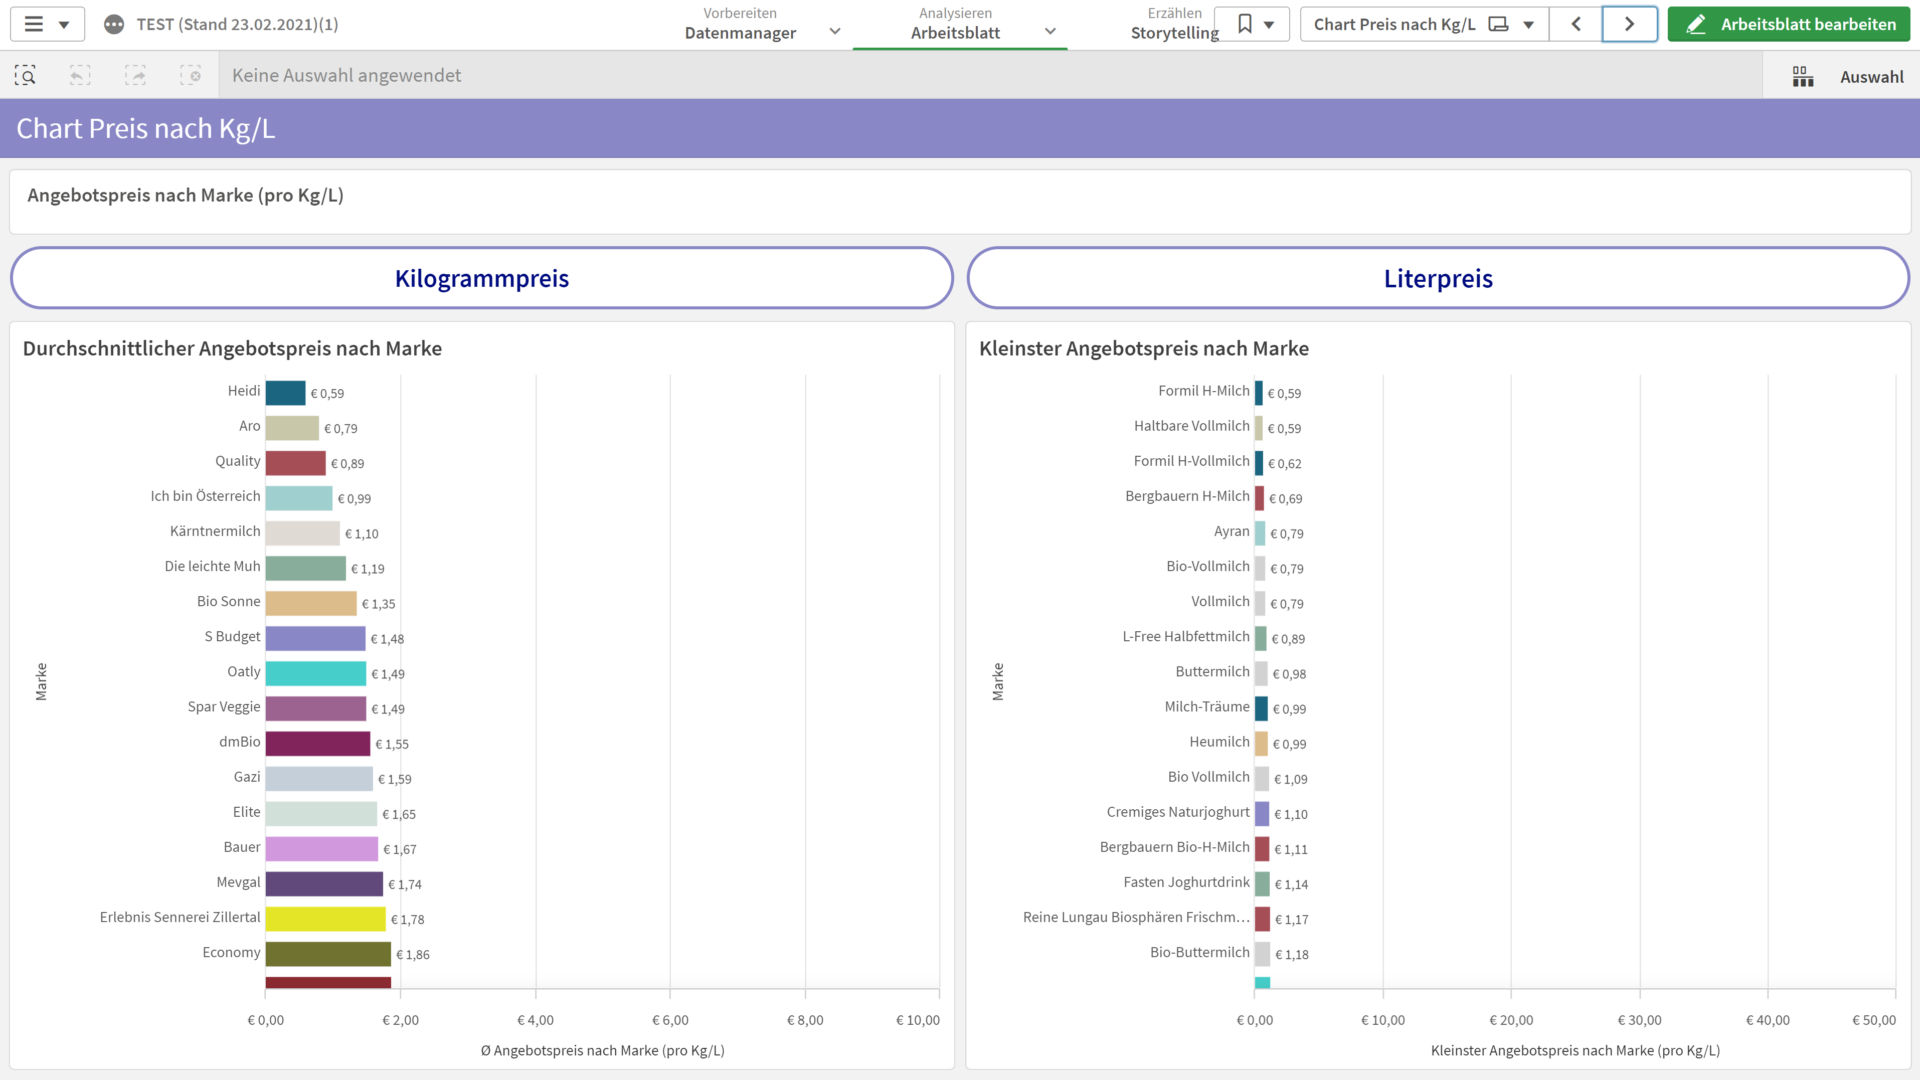Click the Kilogrammpreis button
1920x1080 pixels.
coord(482,278)
